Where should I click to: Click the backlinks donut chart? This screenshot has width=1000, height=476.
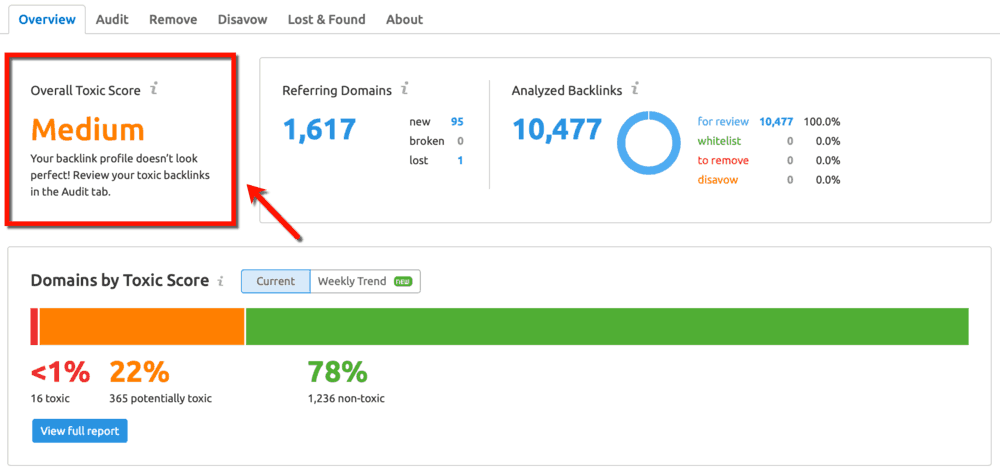coord(649,143)
